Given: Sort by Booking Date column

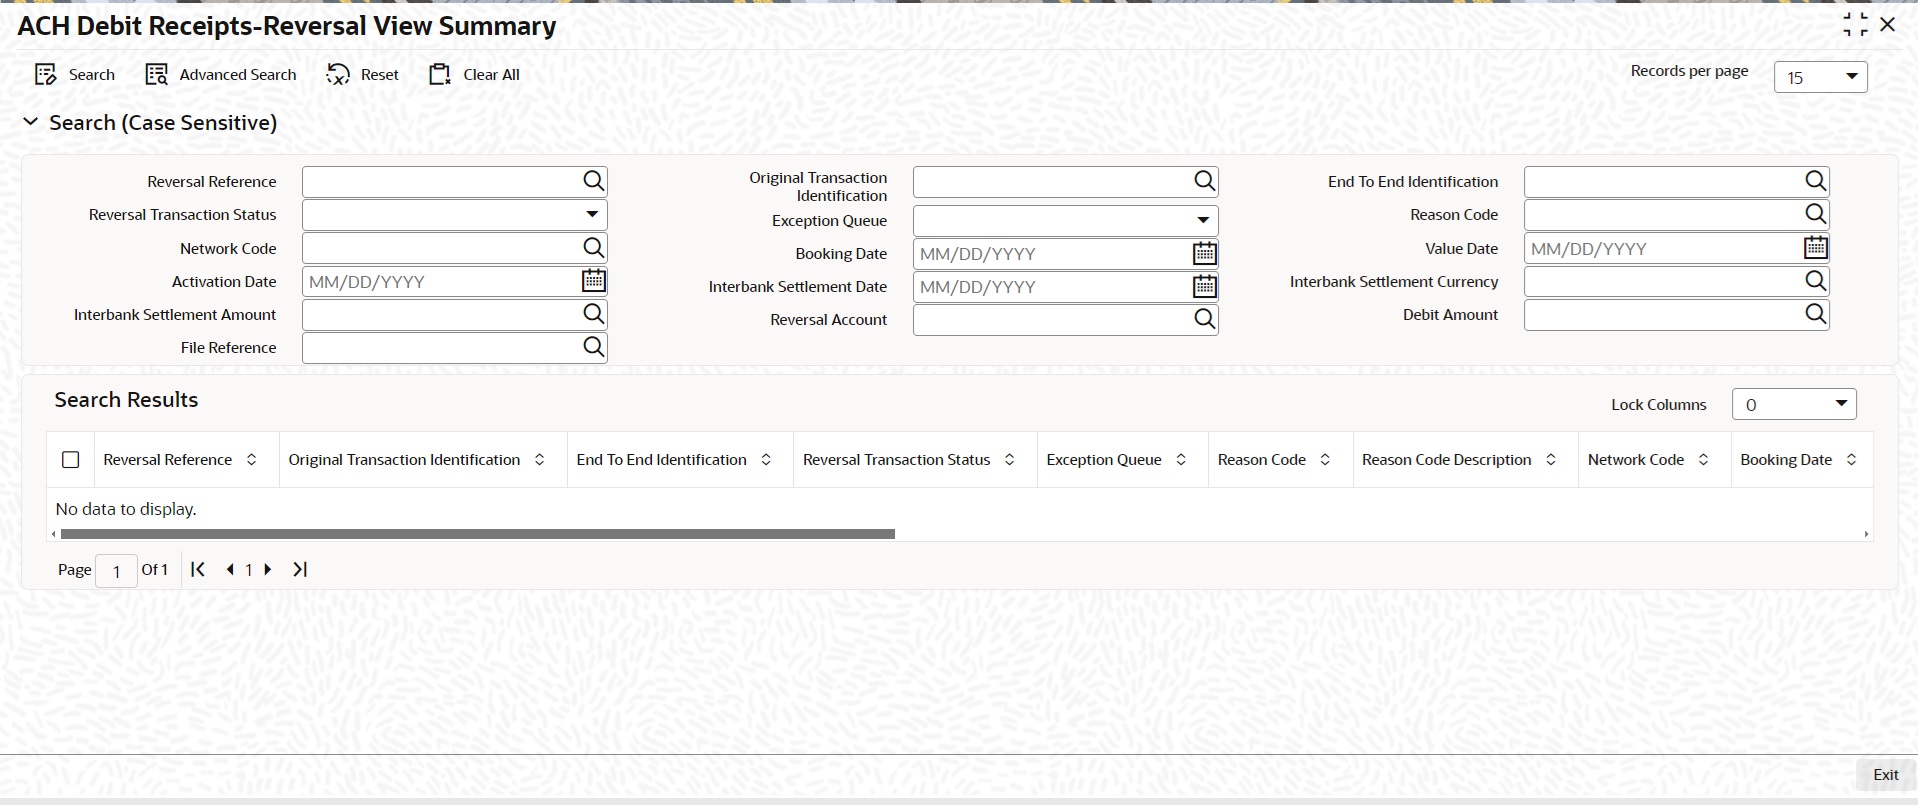Looking at the screenshot, I should point(1852,460).
